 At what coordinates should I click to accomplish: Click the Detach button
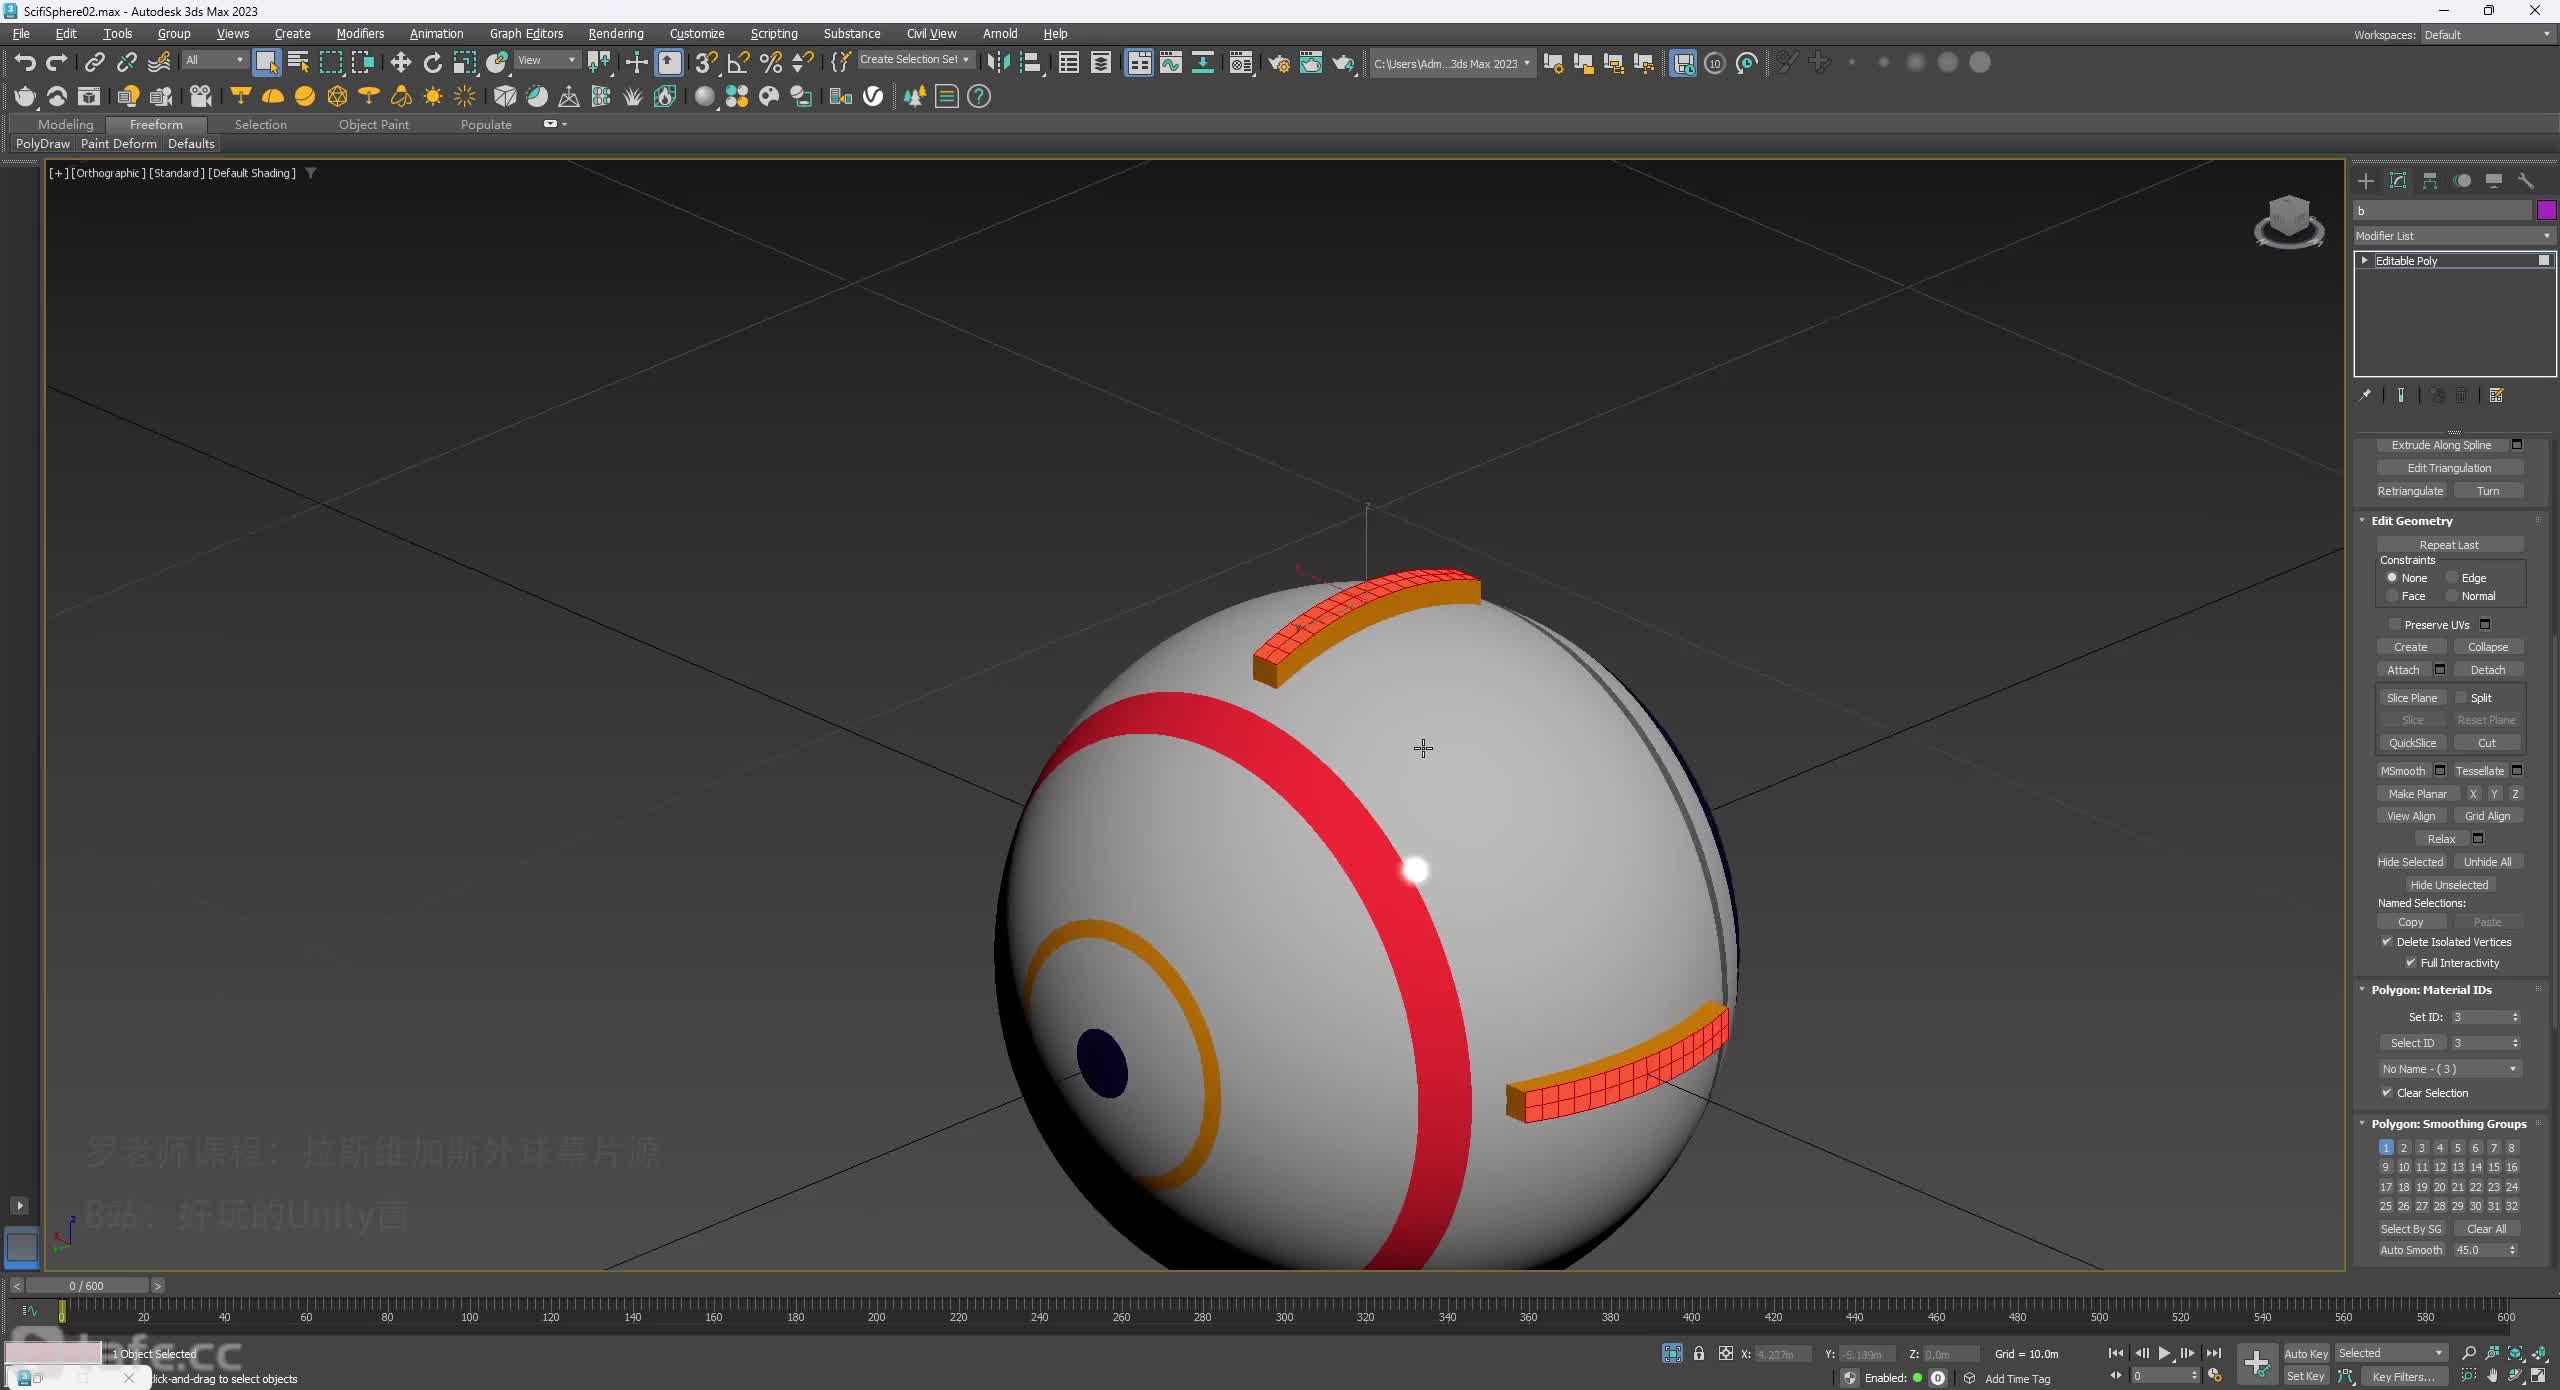point(2488,670)
